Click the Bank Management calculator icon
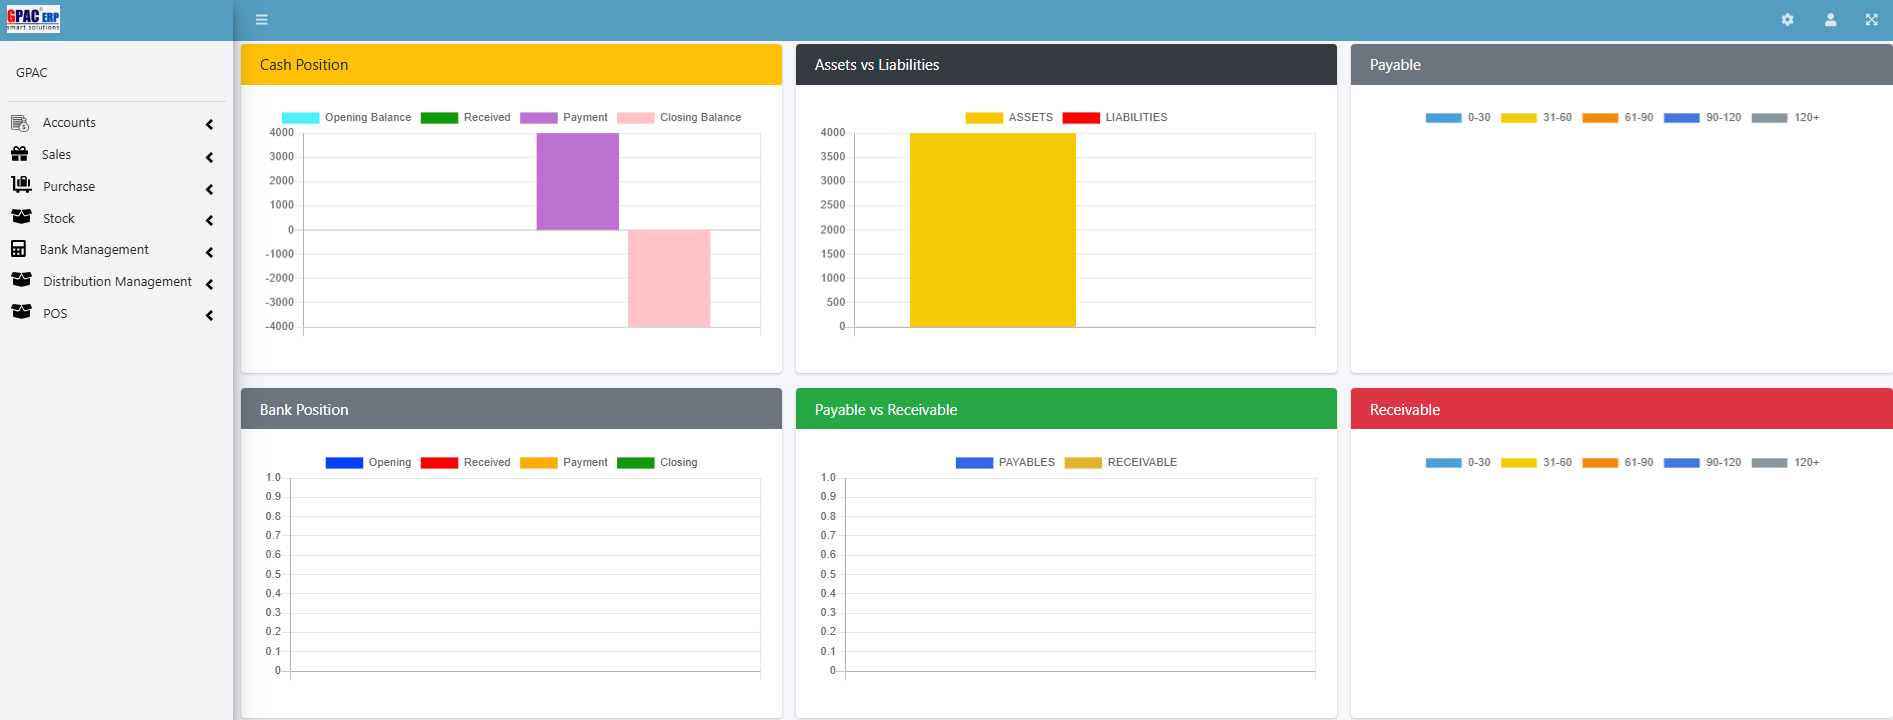Screen dimensions: 1893x720 (x=19, y=249)
